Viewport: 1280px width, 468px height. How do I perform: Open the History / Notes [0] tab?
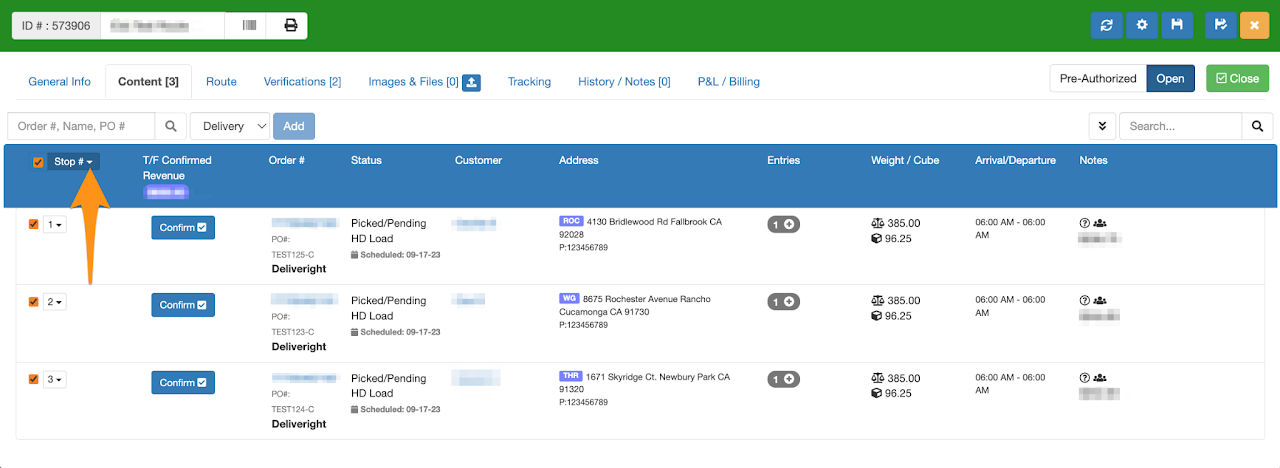point(624,82)
